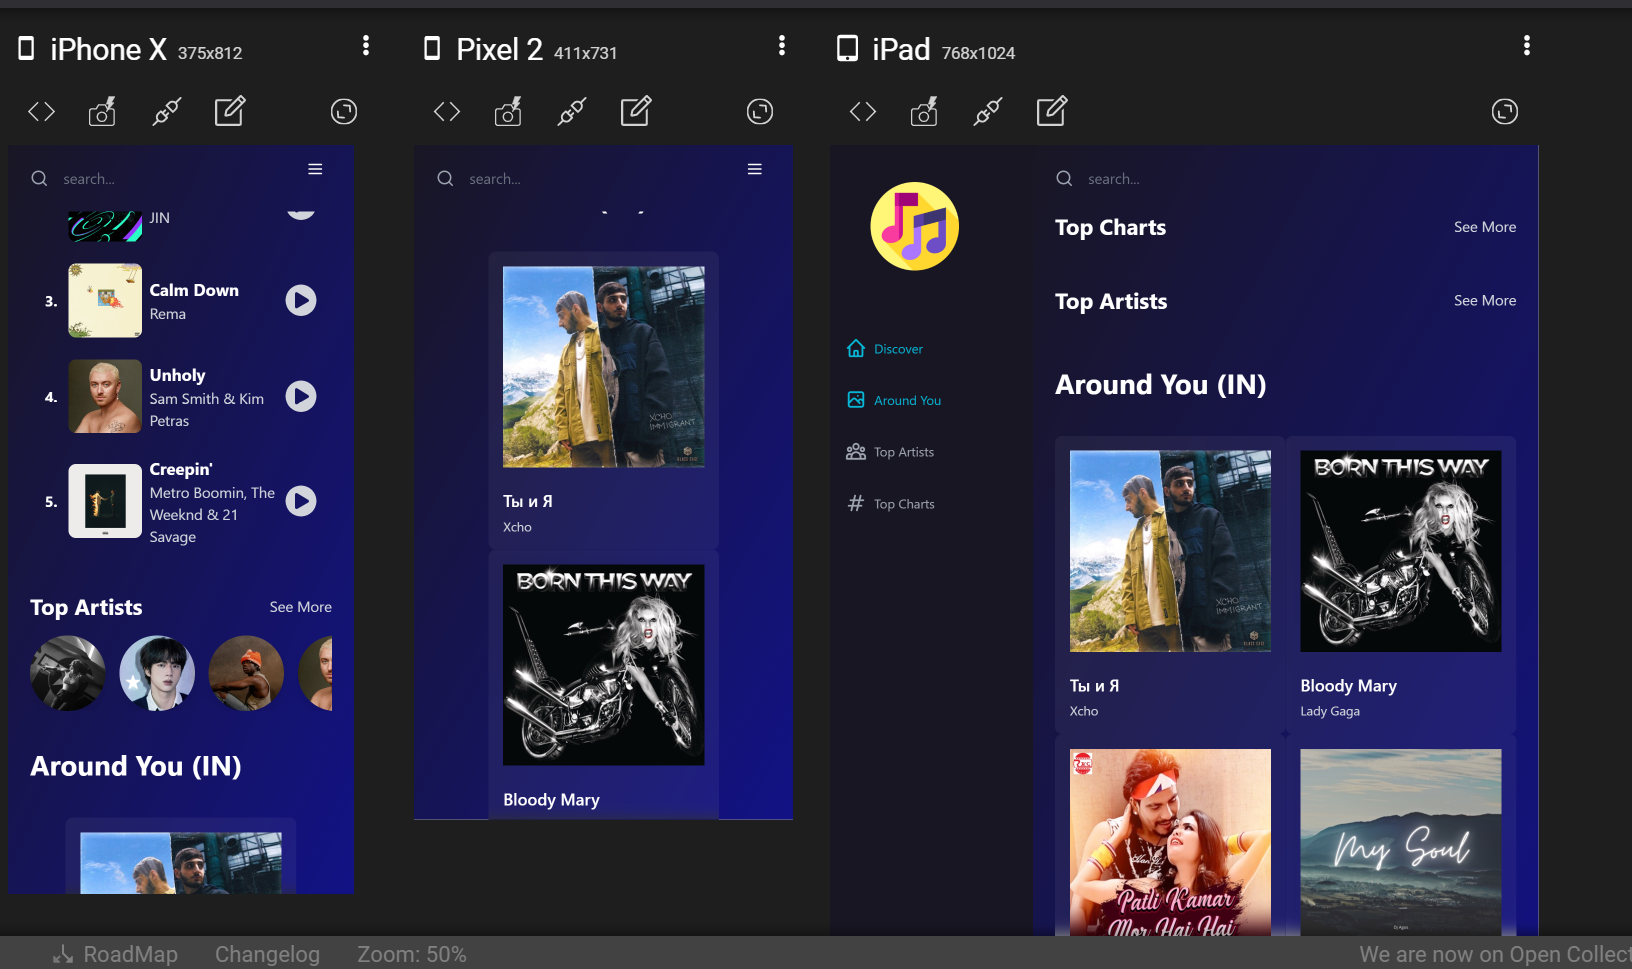Viewport: 1632px width, 969px height.
Task: Open the iPhone X device options menu
Action: (366, 45)
